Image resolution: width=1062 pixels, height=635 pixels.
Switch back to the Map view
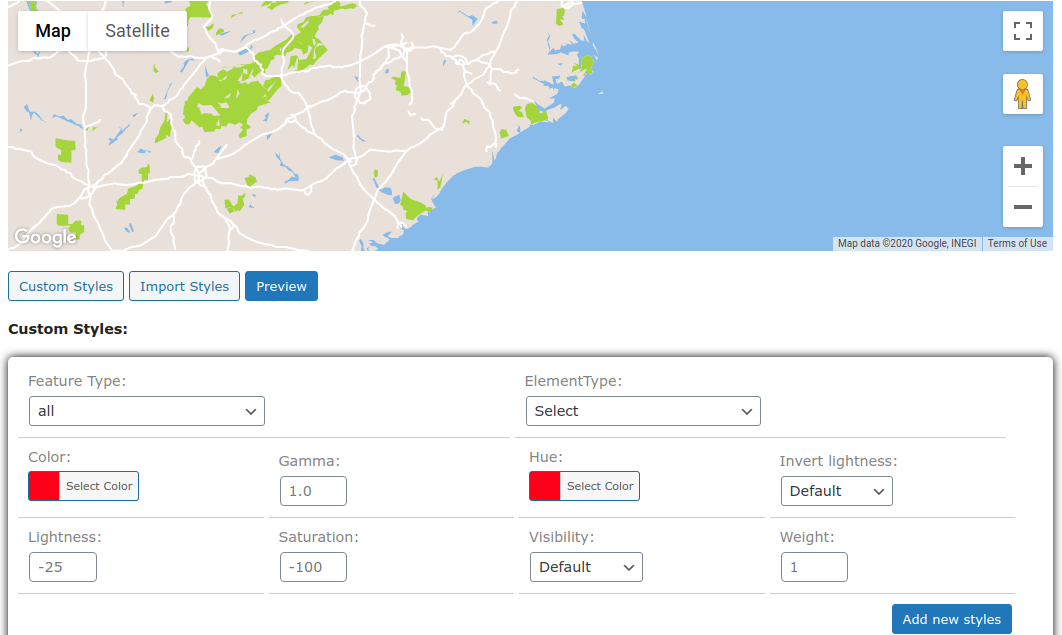tap(52, 30)
